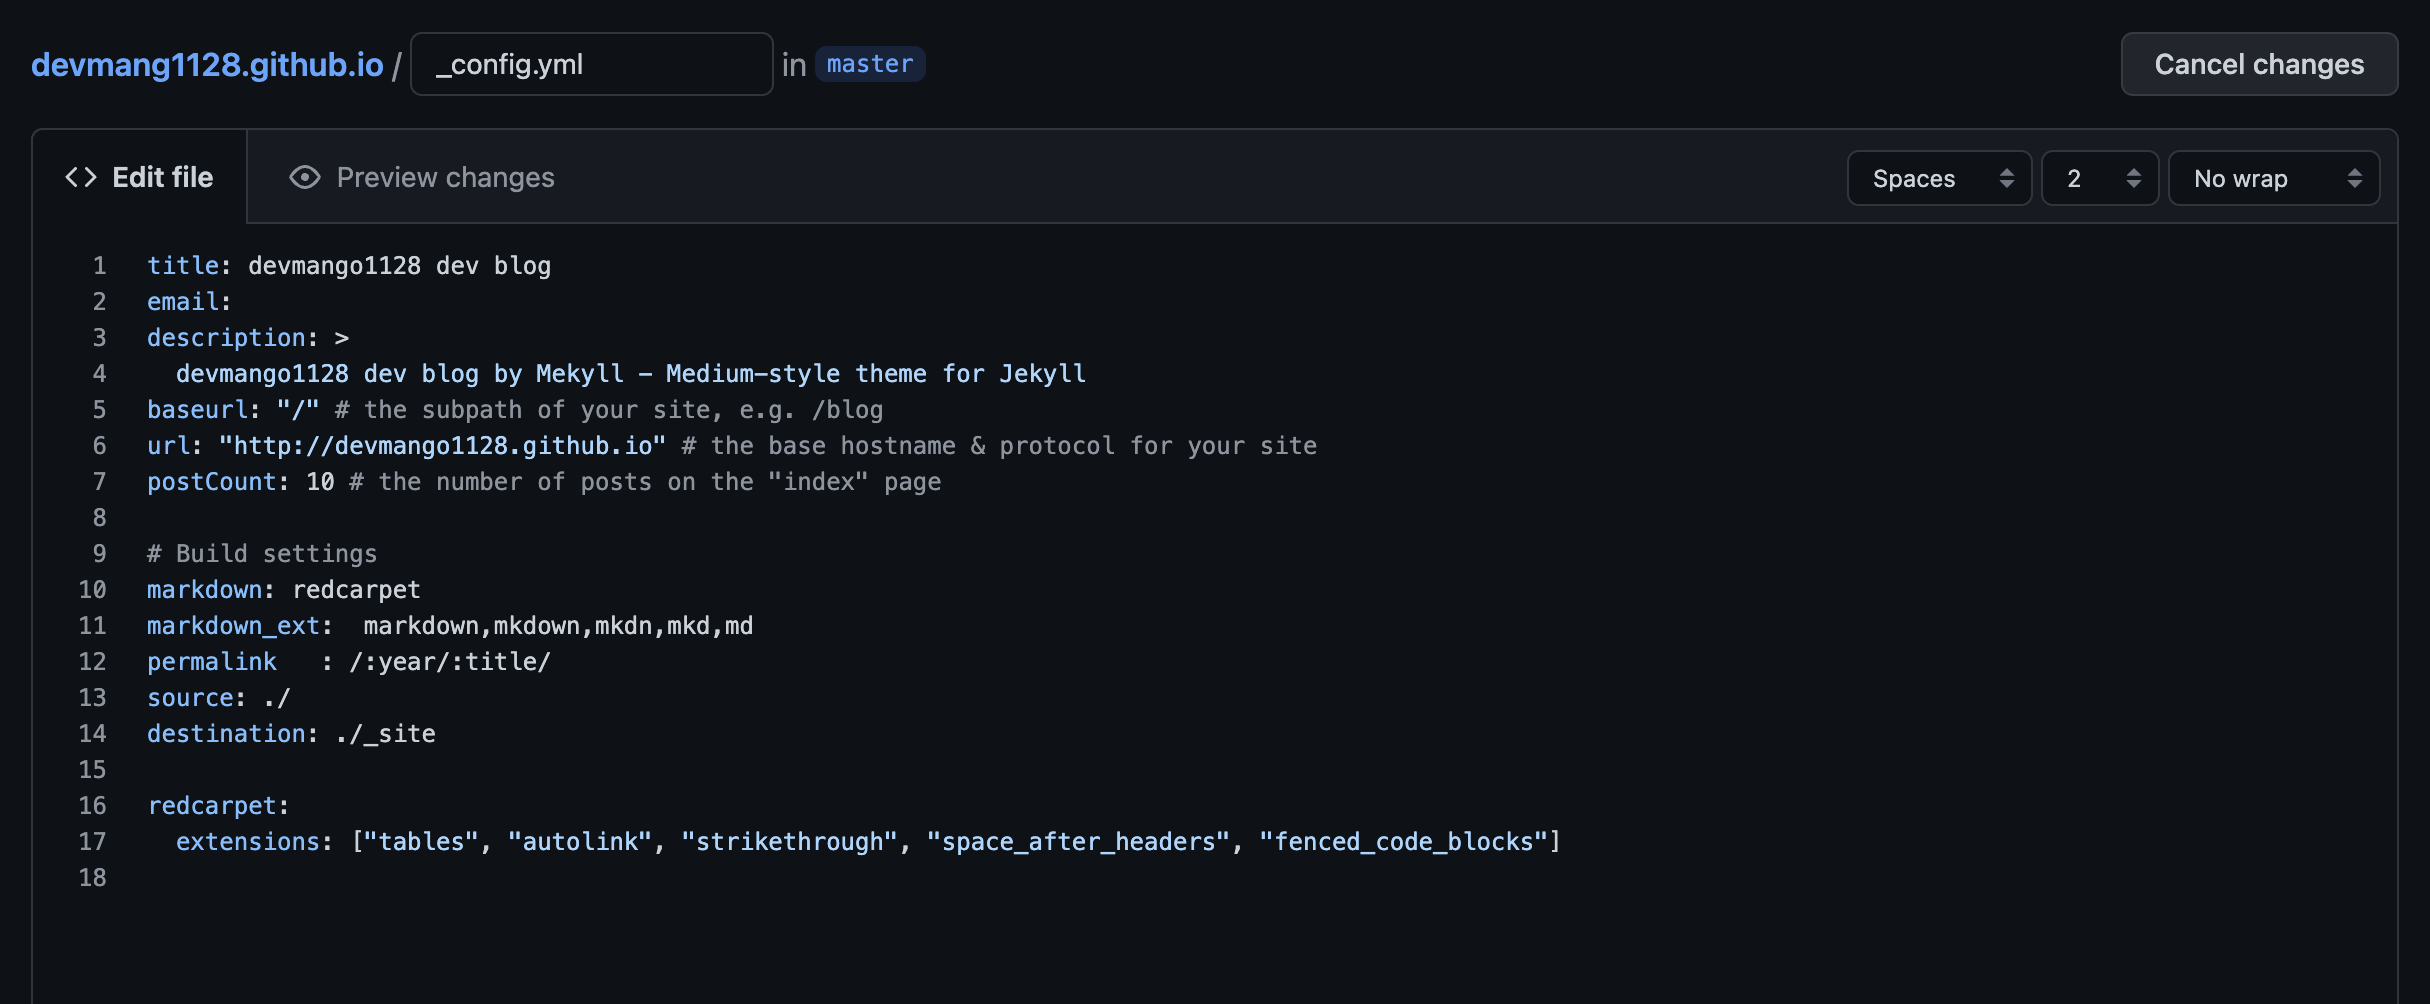
Task: Open the devmang1128.github.io repository link
Action: click(x=207, y=65)
